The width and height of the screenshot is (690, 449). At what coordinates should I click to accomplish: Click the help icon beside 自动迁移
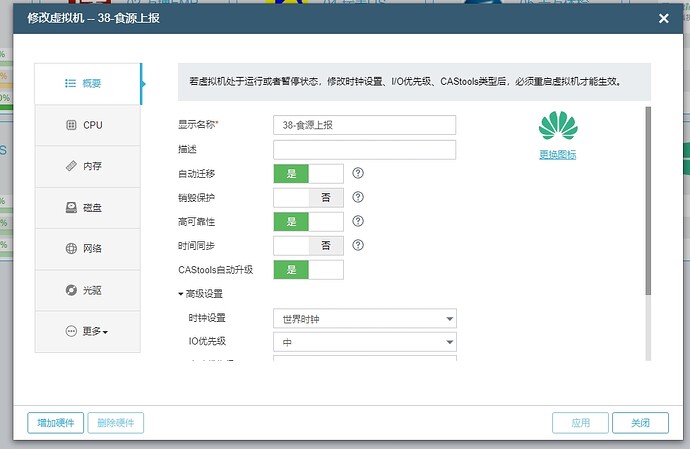click(358, 173)
